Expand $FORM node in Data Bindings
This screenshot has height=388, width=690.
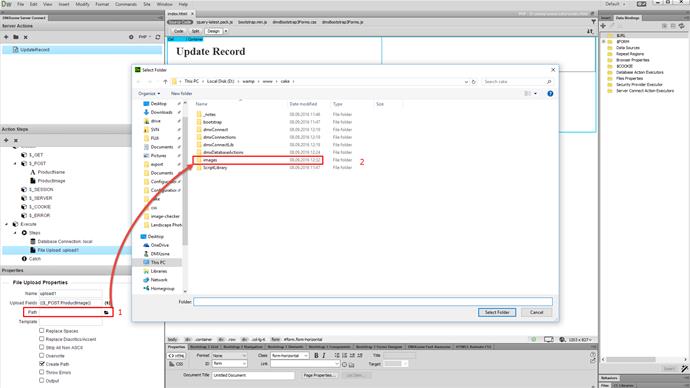click(604, 41)
